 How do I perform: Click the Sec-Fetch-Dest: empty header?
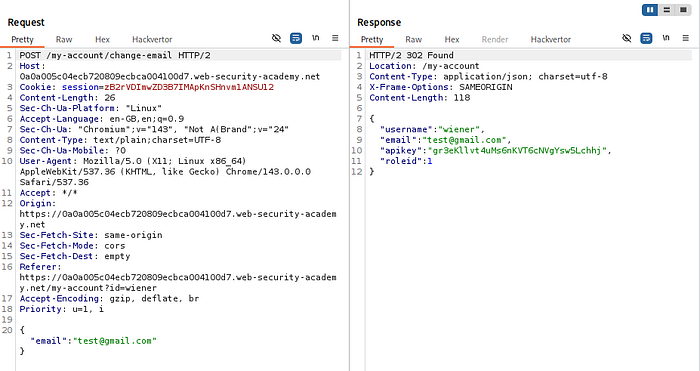pos(75,256)
